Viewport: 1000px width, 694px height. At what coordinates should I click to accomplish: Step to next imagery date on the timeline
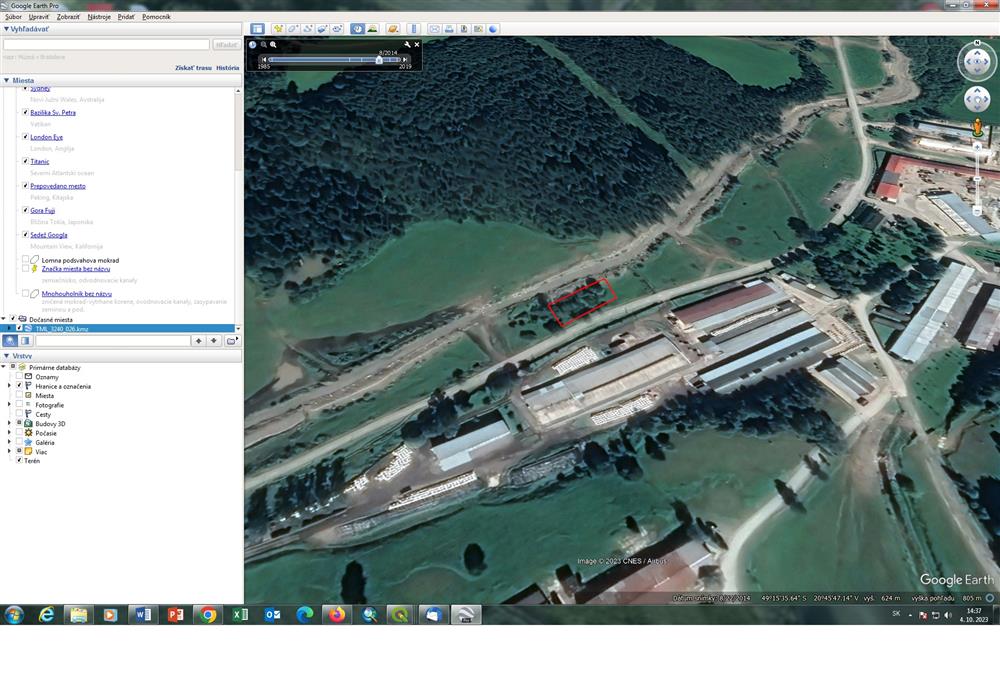click(404, 59)
